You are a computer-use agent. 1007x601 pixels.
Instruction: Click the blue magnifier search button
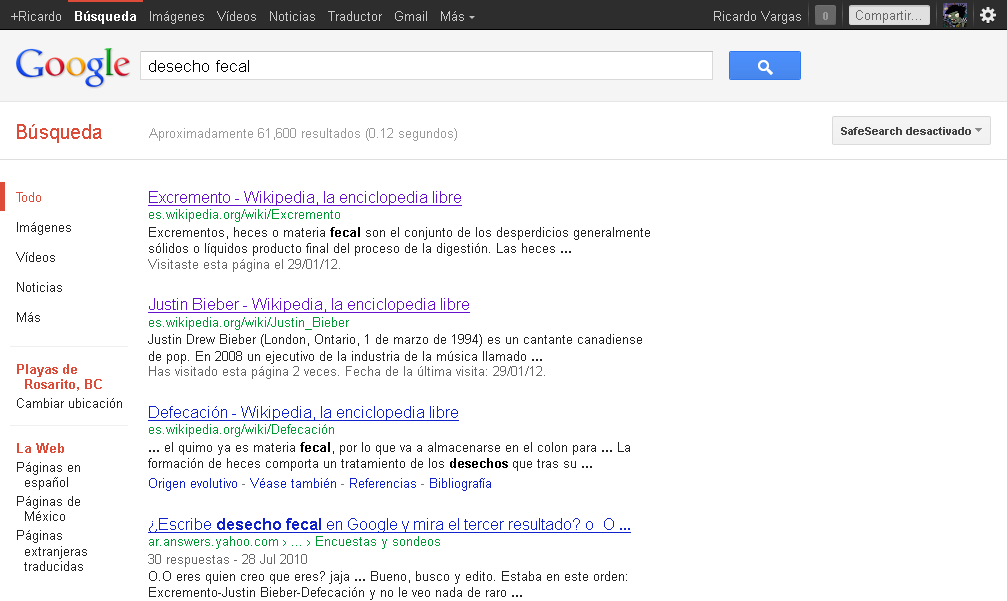click(764, 65)
